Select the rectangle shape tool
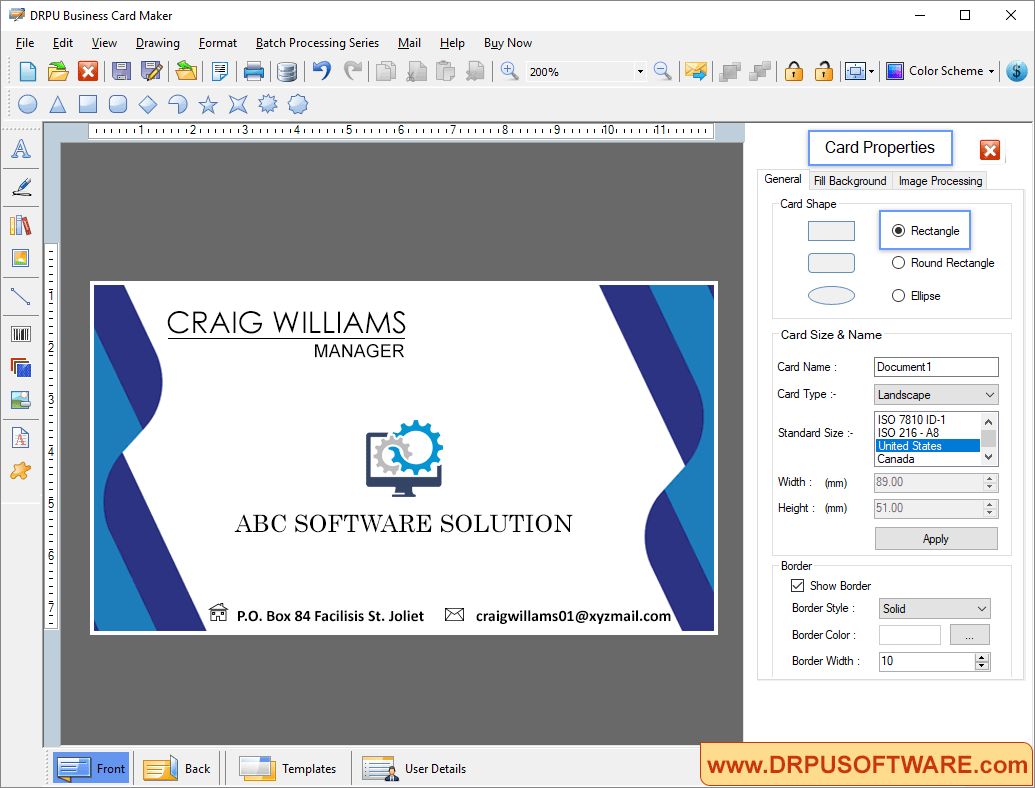This screenshot has height=788, width=1035. pyautogui.click(x=88, y=104)
